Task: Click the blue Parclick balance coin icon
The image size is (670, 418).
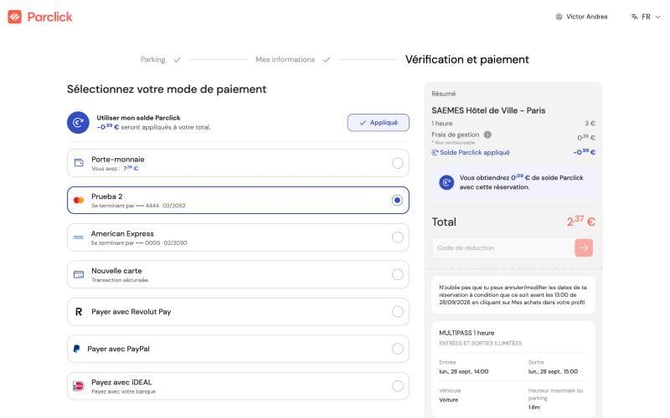Action: pos(78,123)
